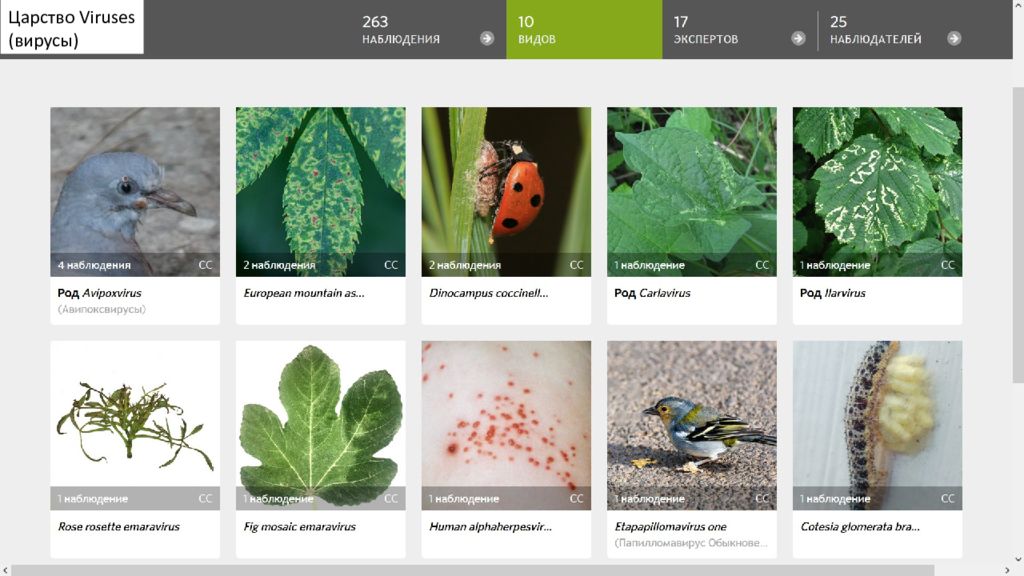1024x576 pixels.
Task: Click the vertical scrollbar on the right
Action: [1017, 235]
